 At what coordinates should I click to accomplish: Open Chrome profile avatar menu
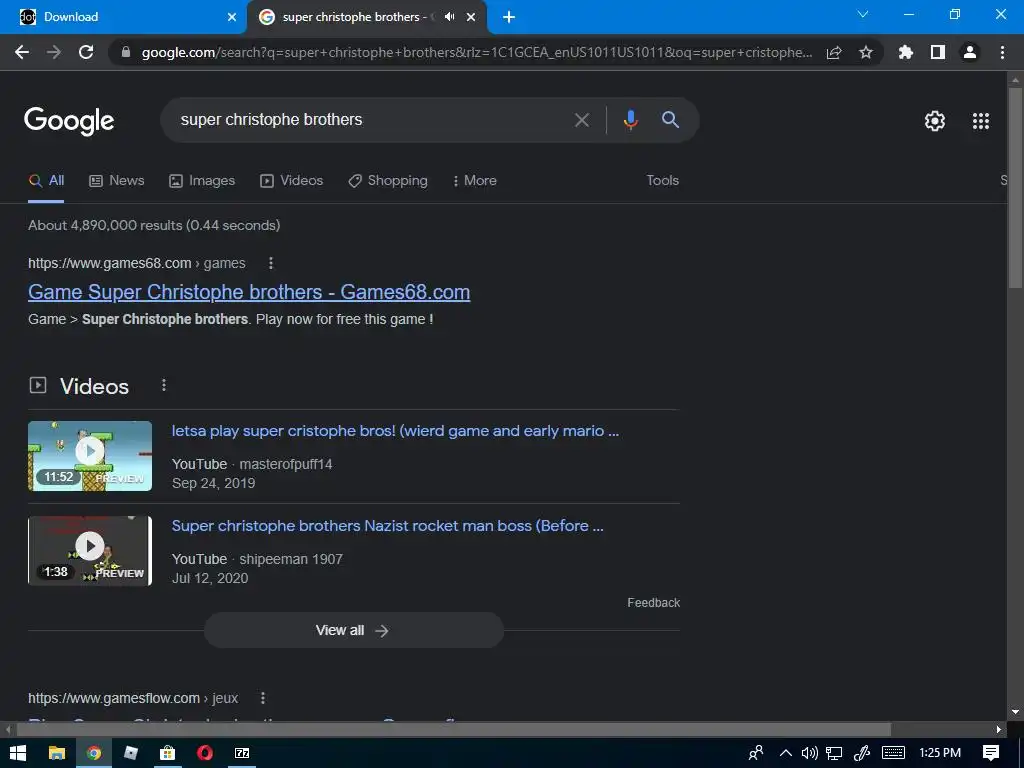[970, 52]
